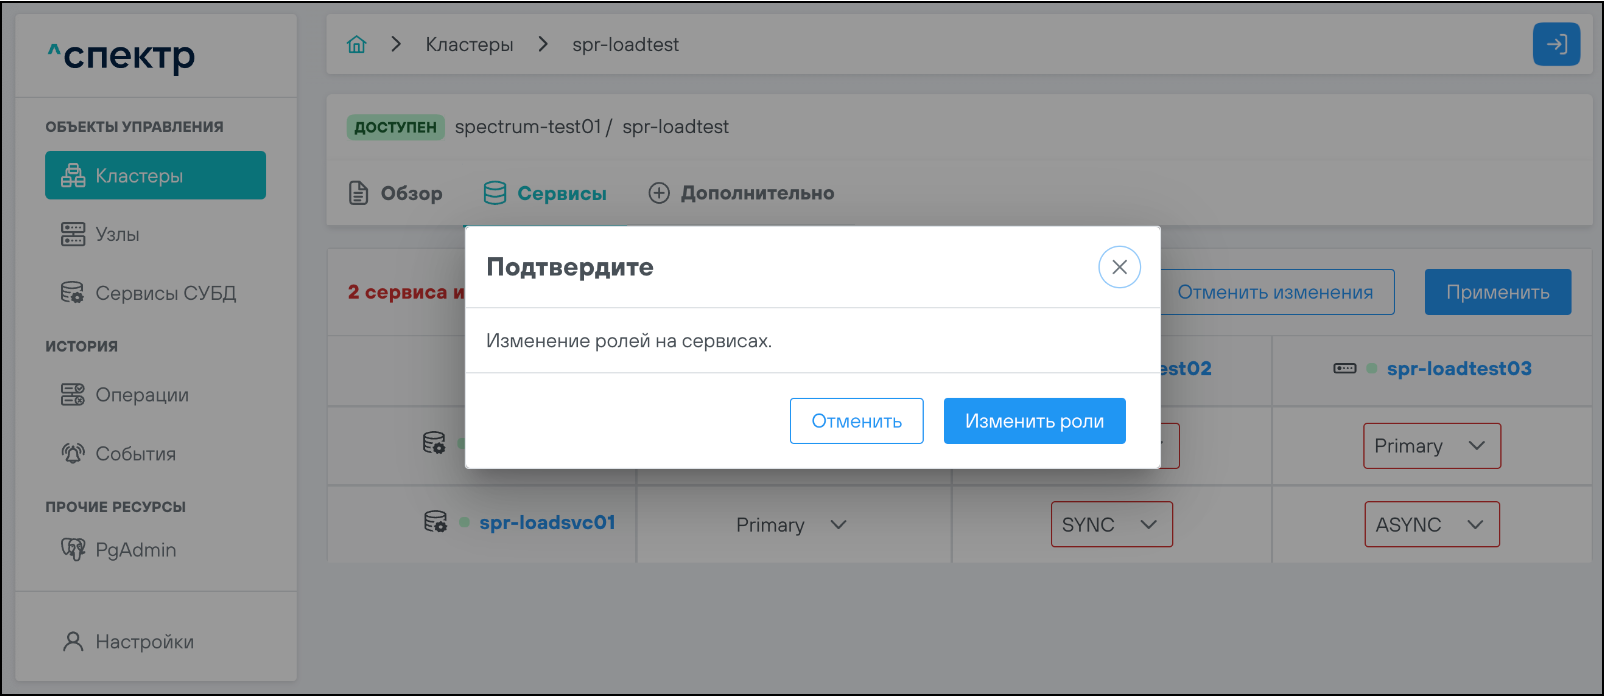This screenshot has width=1604, height=696.
Task: Click the Кластеры sidebar icon
Action: click(x=73, y=176)
